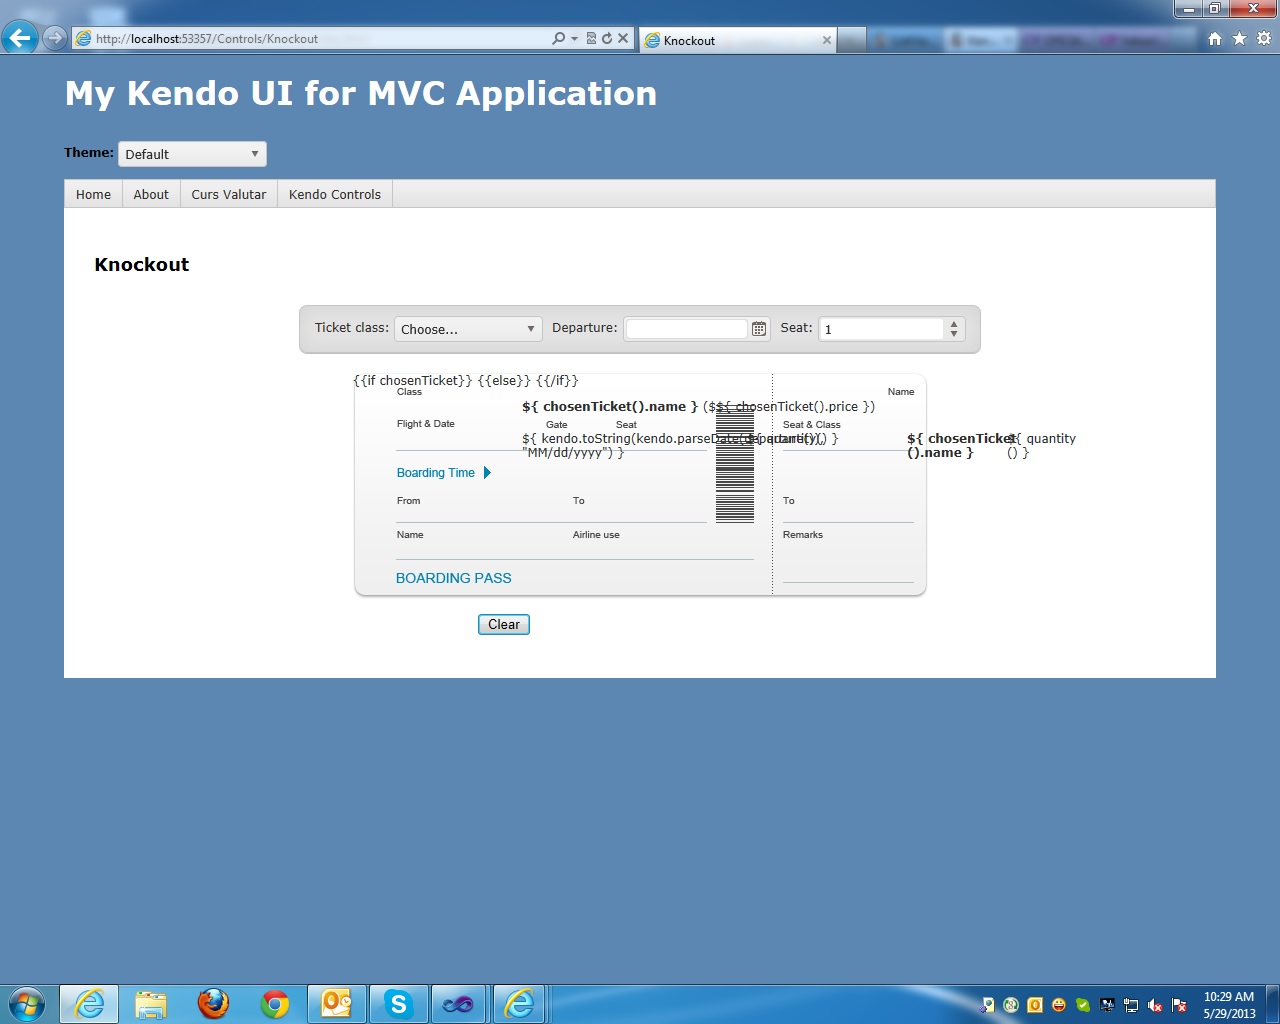This screenshot has height=1024, width=1280.
Task: Click the Yahoo Messenger smiley tray icon
Action: pyautogui.click(x=1059, y=1005)
